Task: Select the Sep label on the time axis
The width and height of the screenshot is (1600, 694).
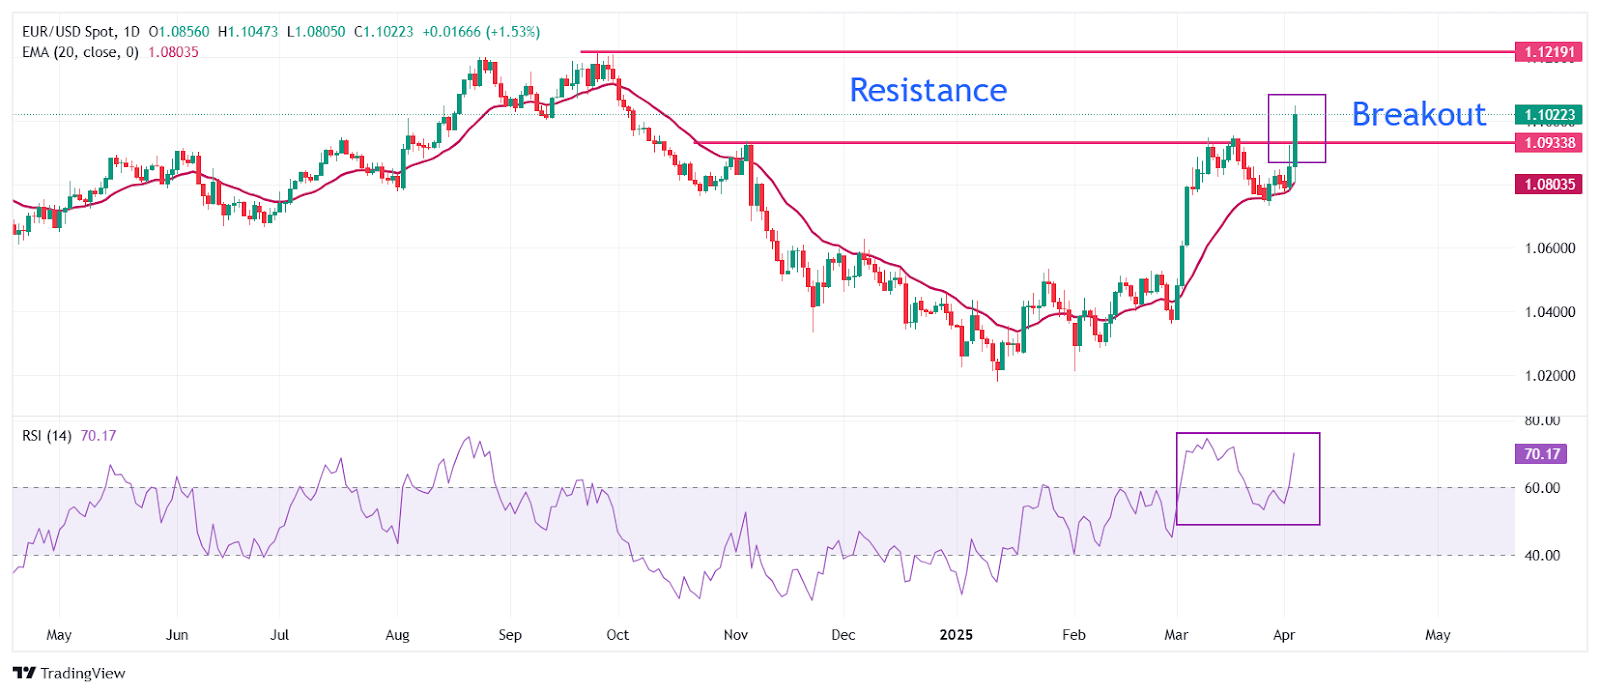Action: [510, 635]
